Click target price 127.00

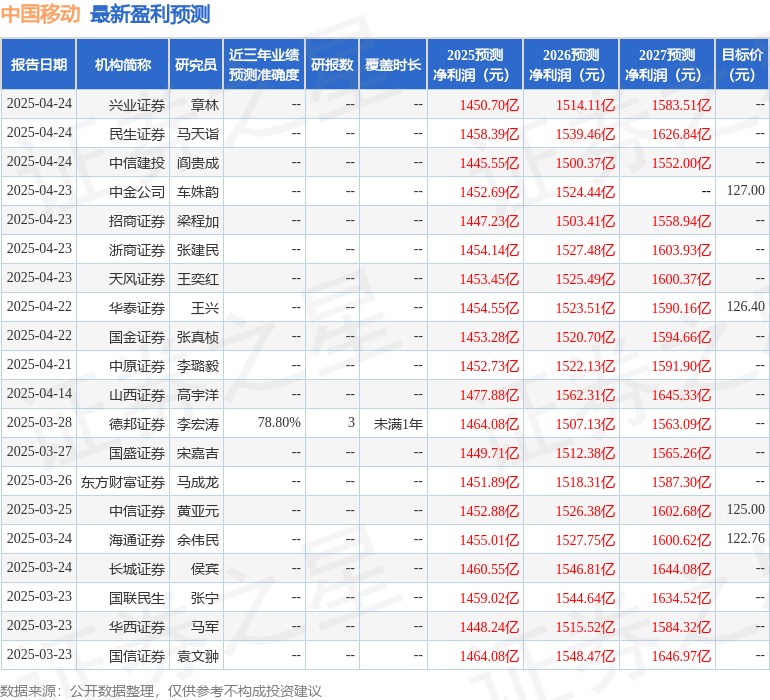point(745,190)
